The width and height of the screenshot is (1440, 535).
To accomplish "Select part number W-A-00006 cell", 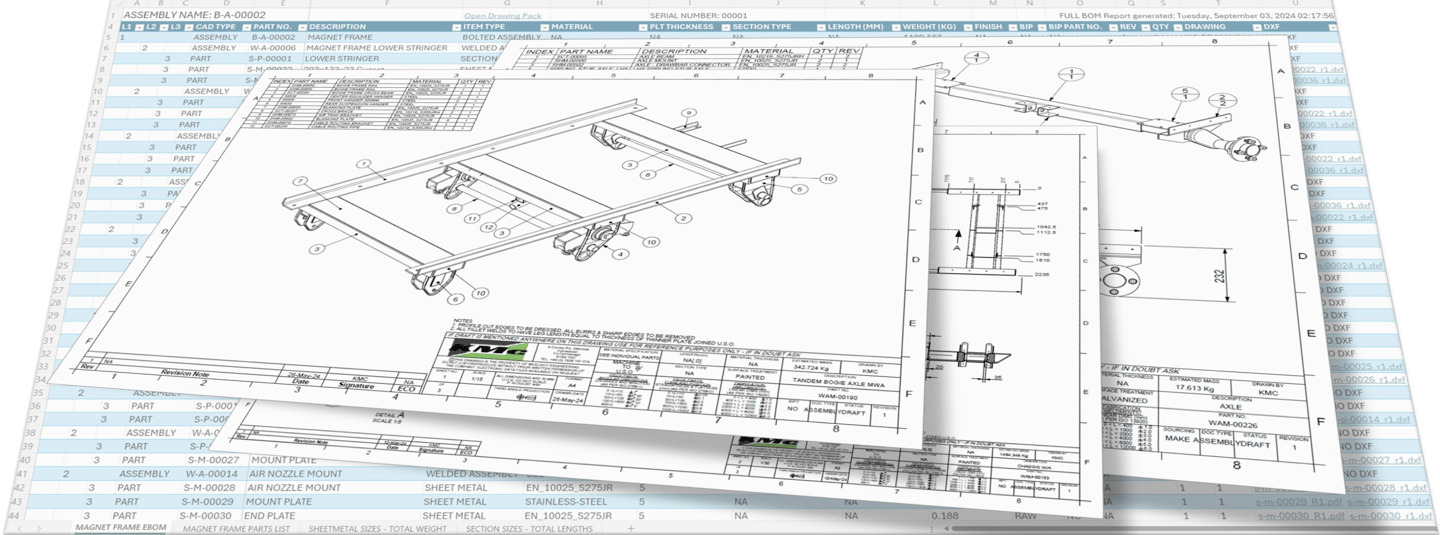I will pyautogui.click(x=273, y=48).
